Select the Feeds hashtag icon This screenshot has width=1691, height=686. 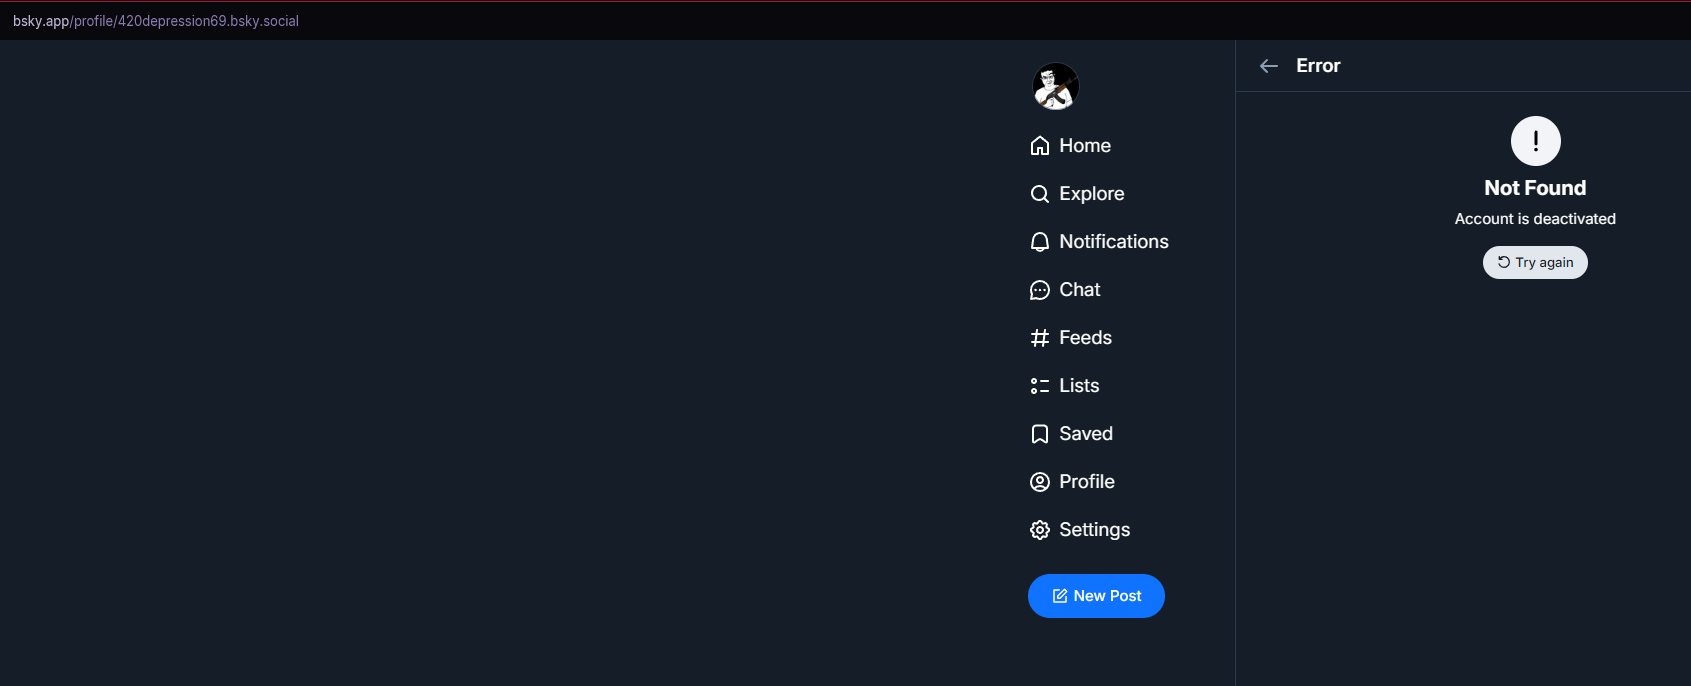[1040, 338]
